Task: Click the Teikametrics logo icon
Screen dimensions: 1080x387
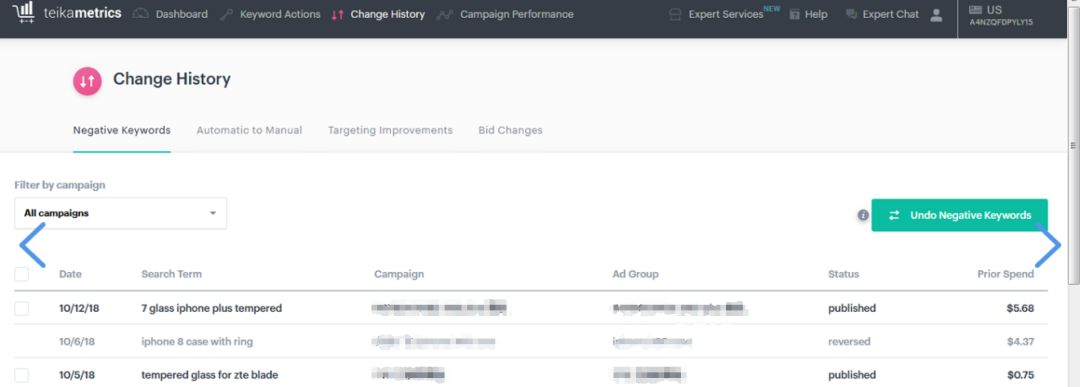Action: tap(23, 12)
